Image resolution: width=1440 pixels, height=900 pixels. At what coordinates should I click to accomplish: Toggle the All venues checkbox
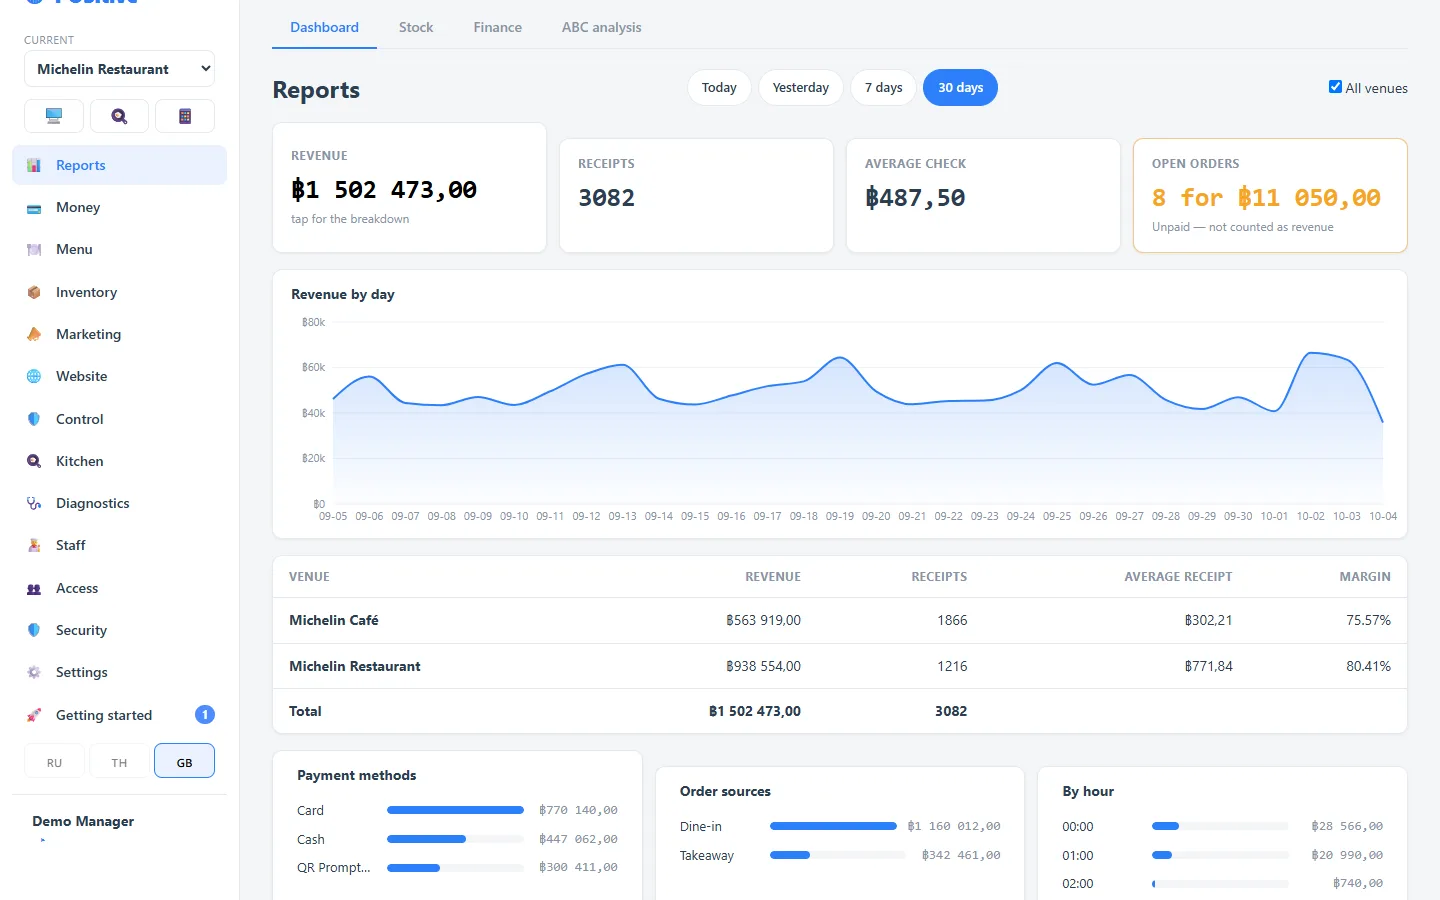pyautogui.click(x=1335, y=87)
